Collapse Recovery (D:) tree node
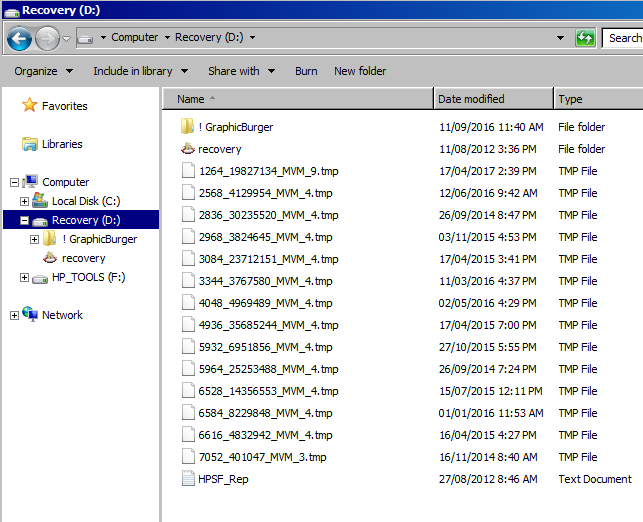This screenshot has width=643, height=522. tap(24, 221)
